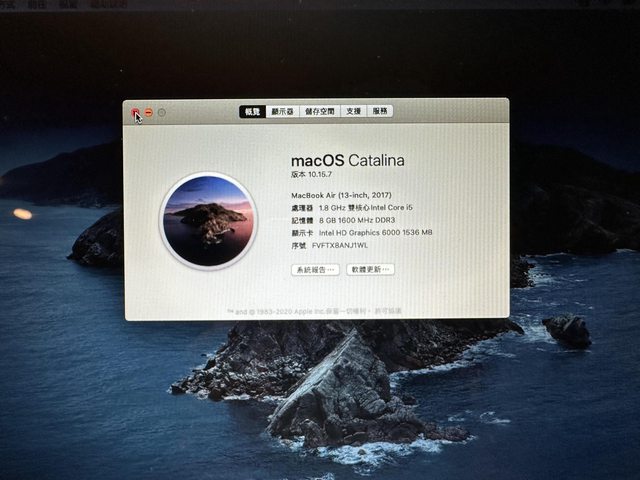The image size is (640, 480).
Task: Click the circular Catalina island logo
Action: click(x=208, y=221)
